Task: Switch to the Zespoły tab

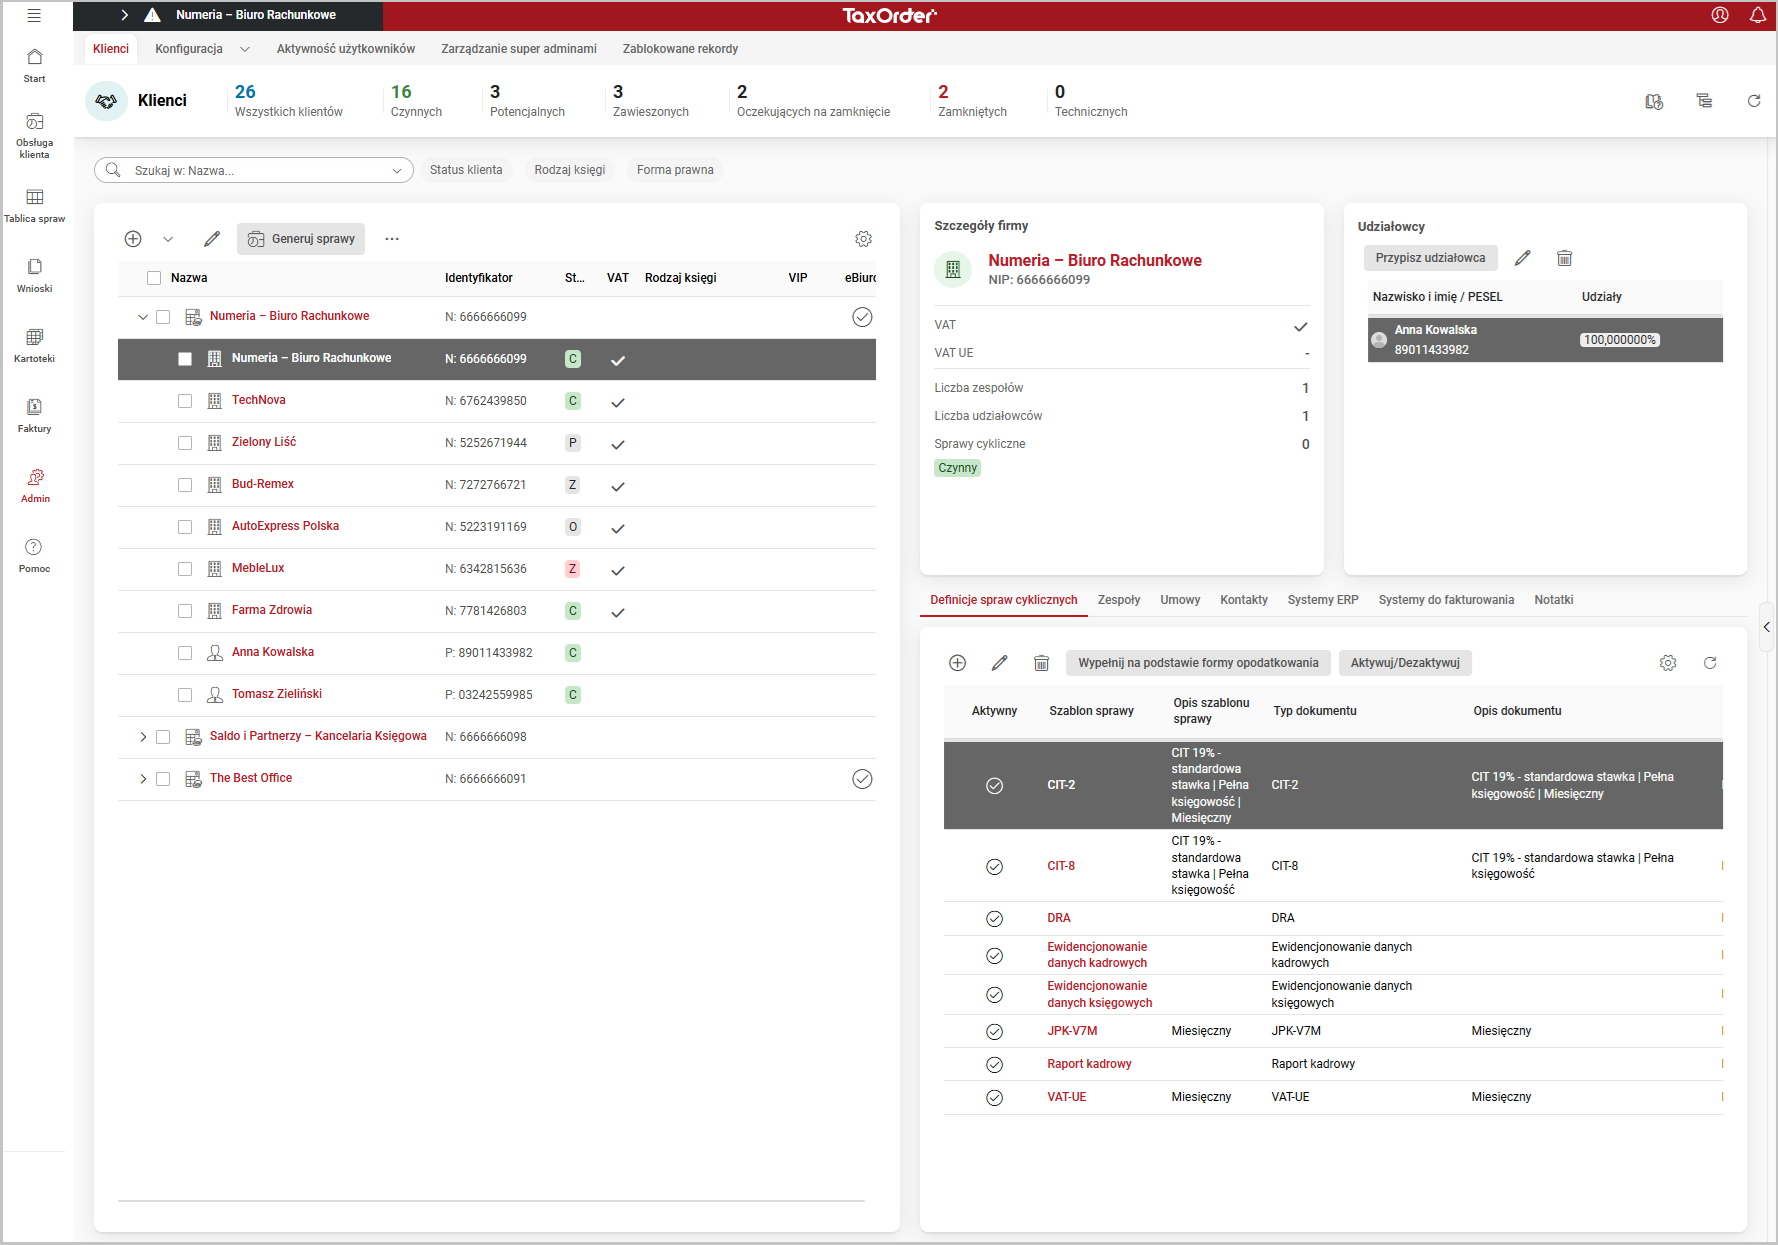Action: click(1118, 600)
